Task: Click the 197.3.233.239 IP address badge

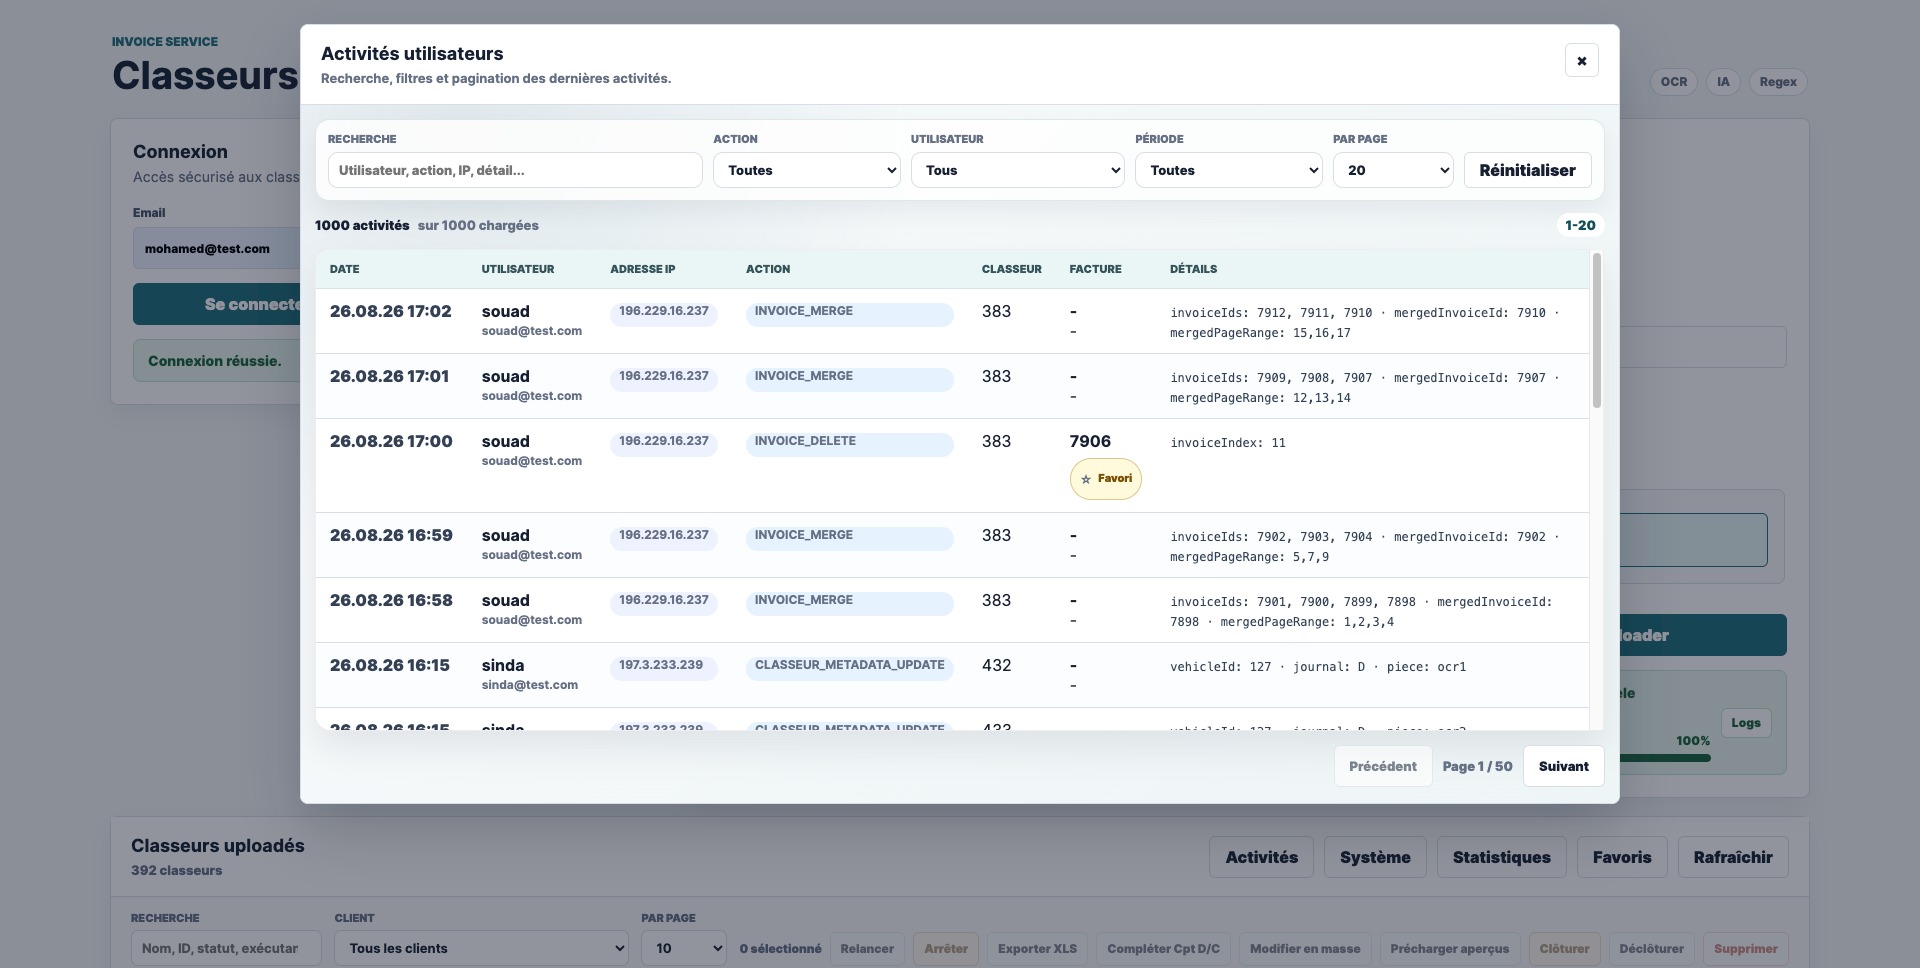Action: point(663,667)
